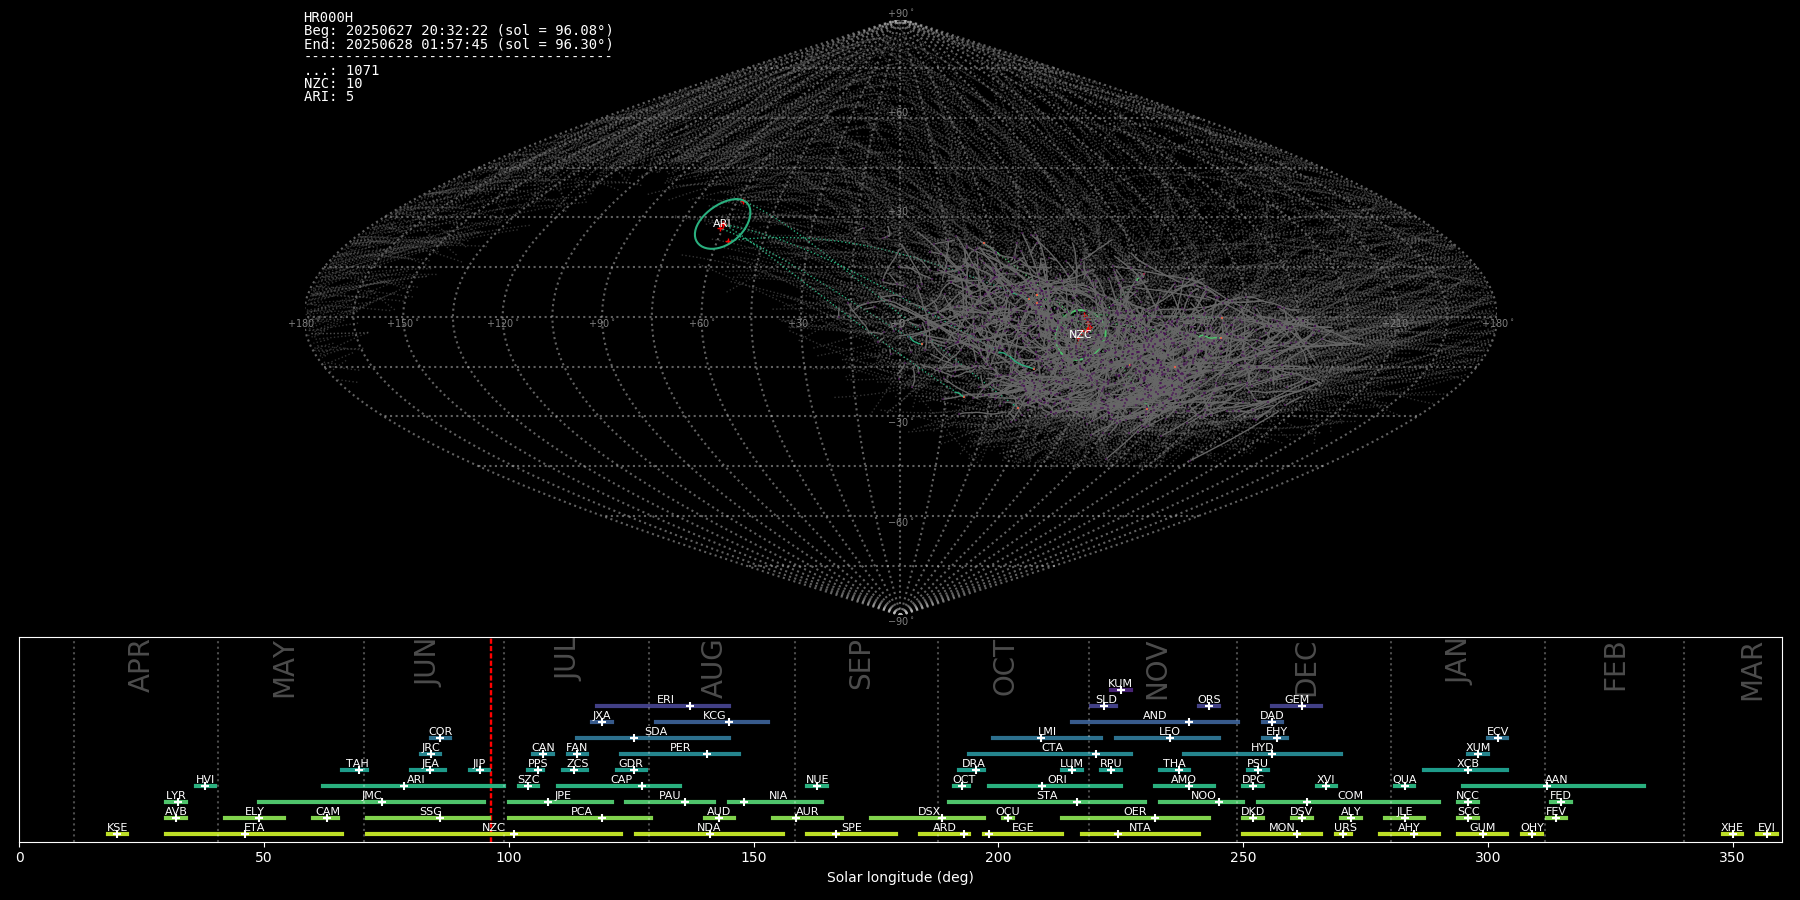Viewport: 1800px width, 900px height.
Task: Click the LYR shower bar label
Action: pos(175,795)
